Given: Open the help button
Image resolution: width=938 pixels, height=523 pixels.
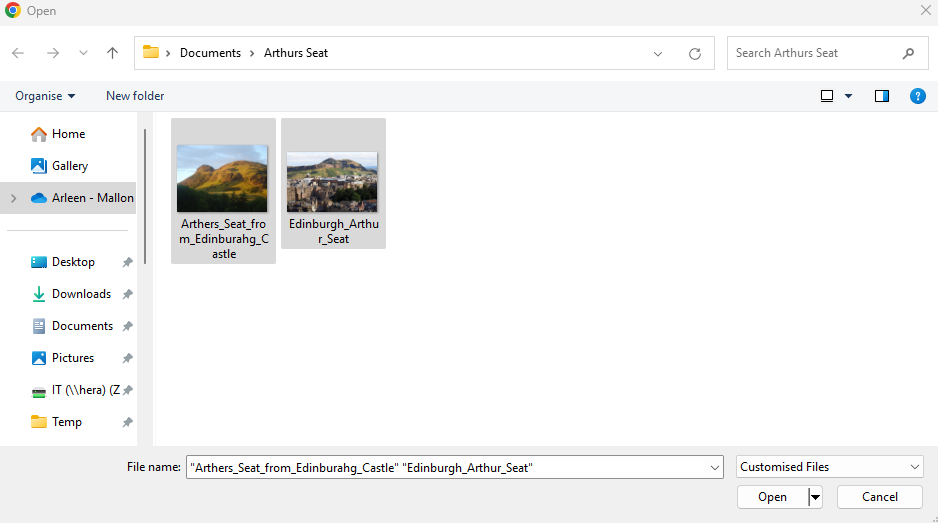Looking at the screenshot, I should pyautogui.click(x=917, y=96).
